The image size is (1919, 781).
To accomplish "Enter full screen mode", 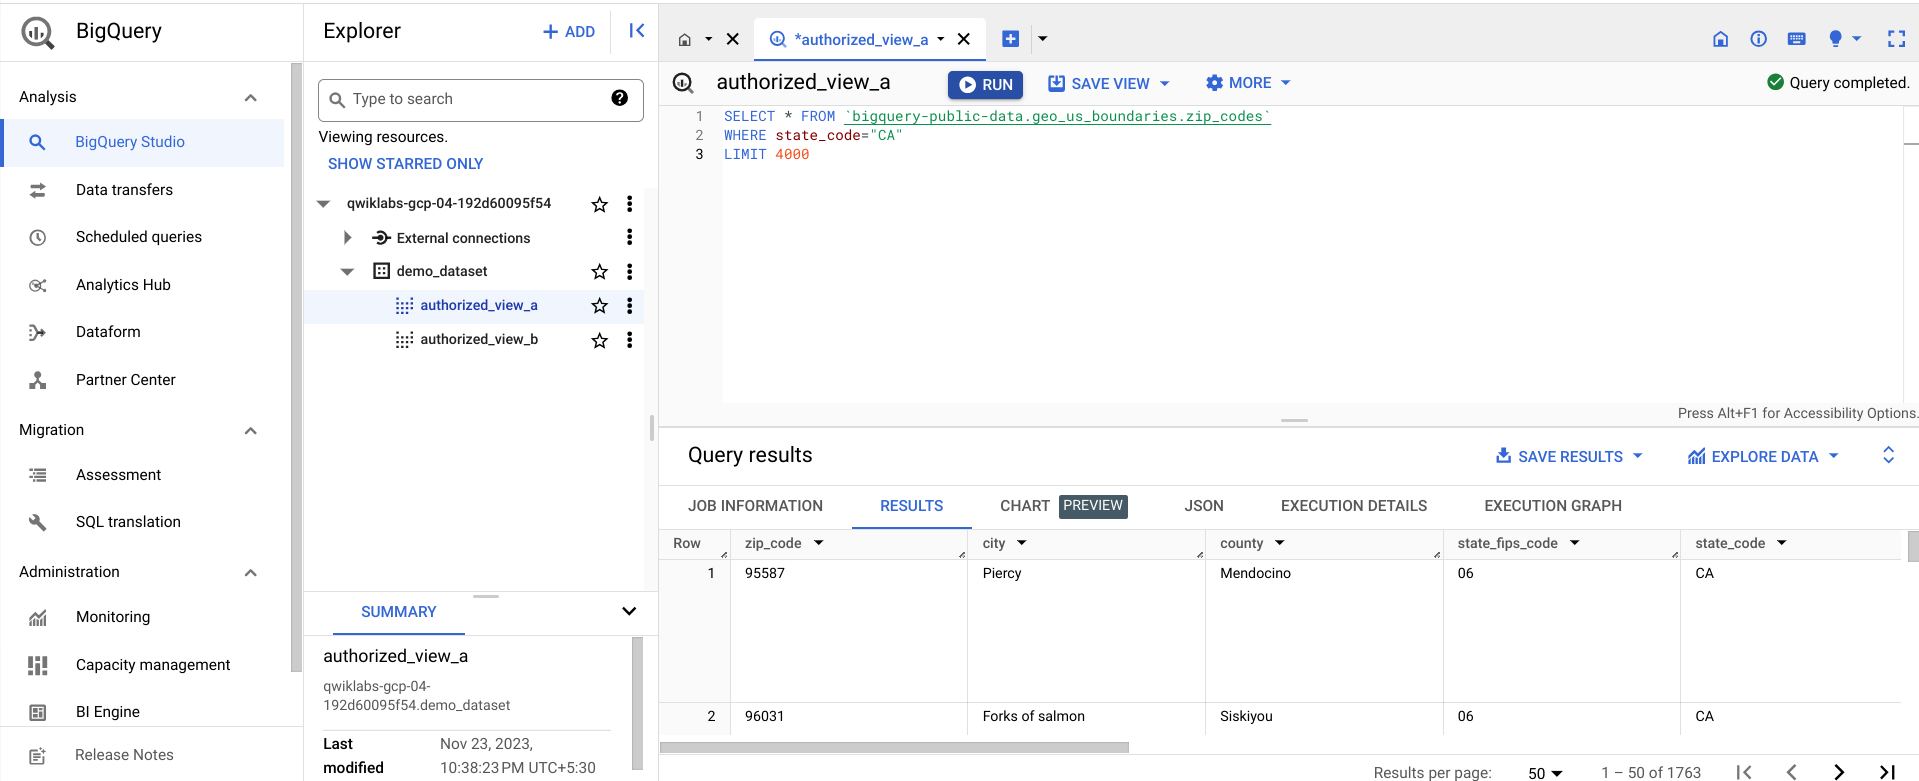I will tap(1895, 39).
